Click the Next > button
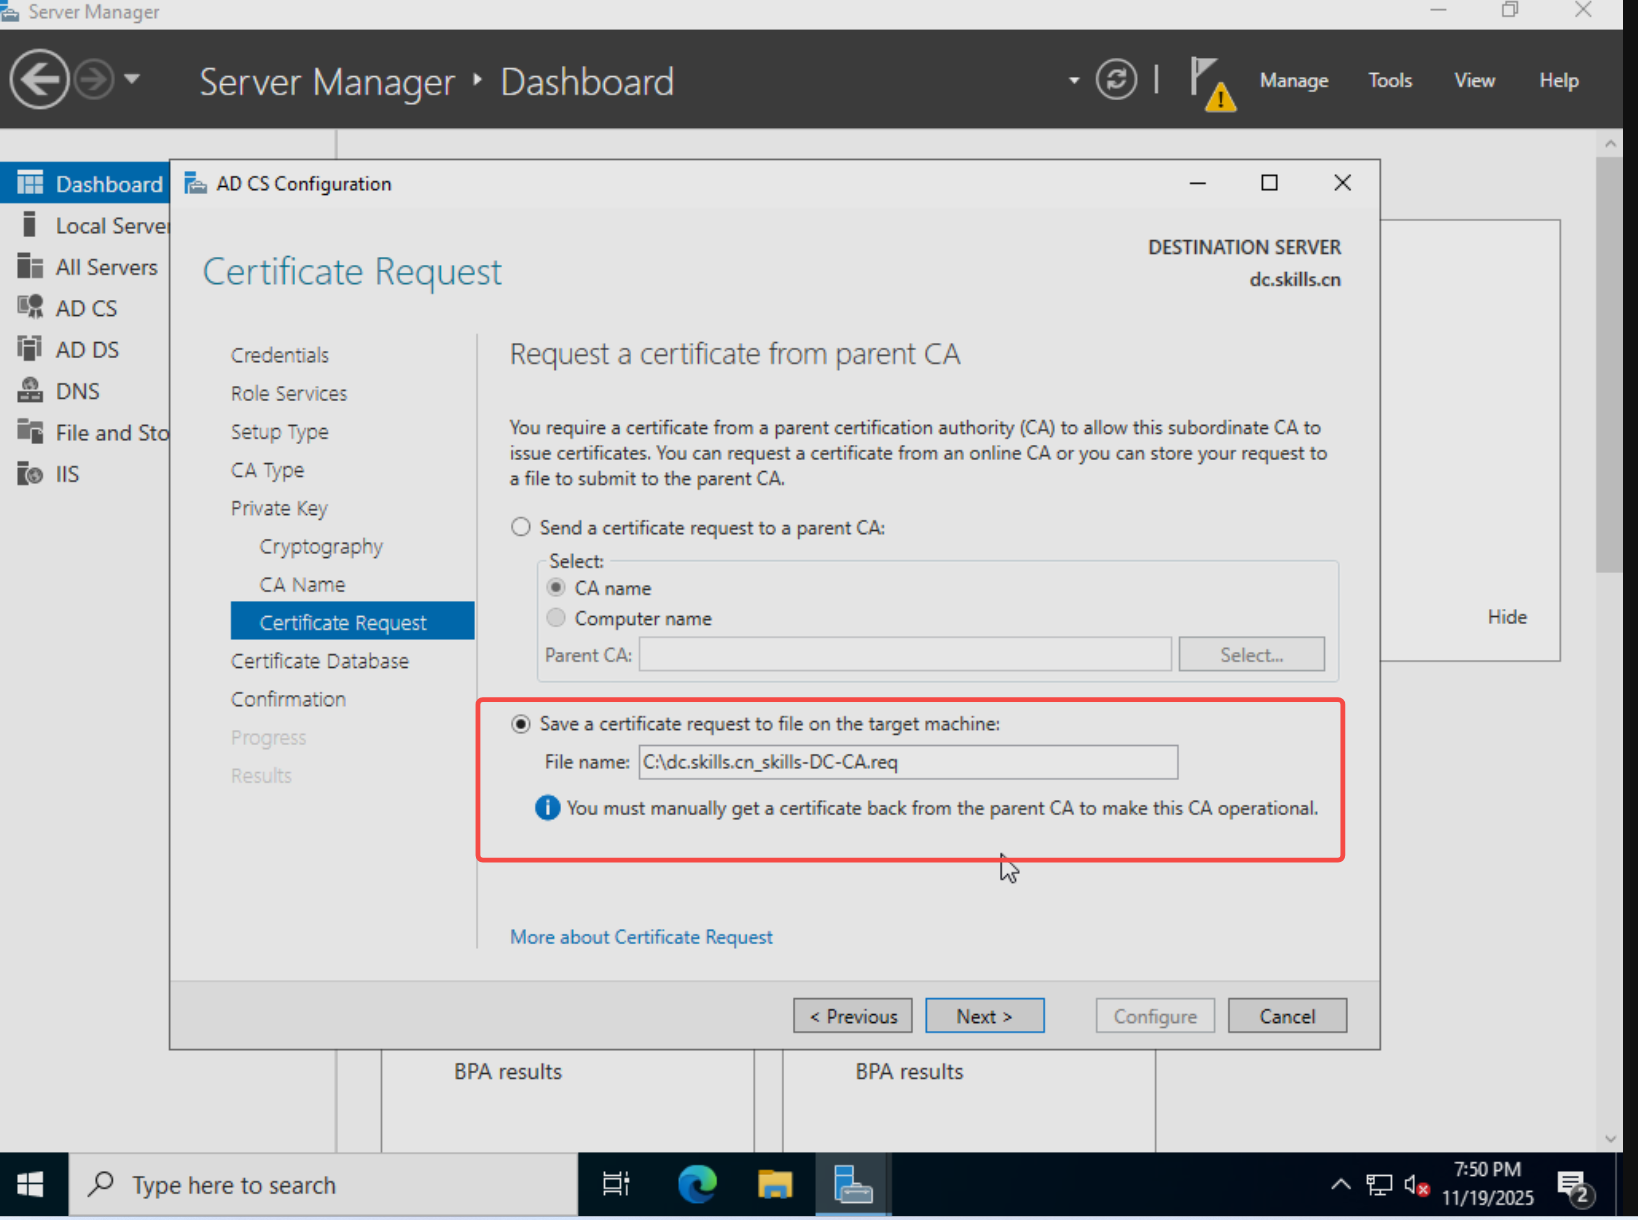Screen dimensions: 1638x1220 coord(985,1016)
